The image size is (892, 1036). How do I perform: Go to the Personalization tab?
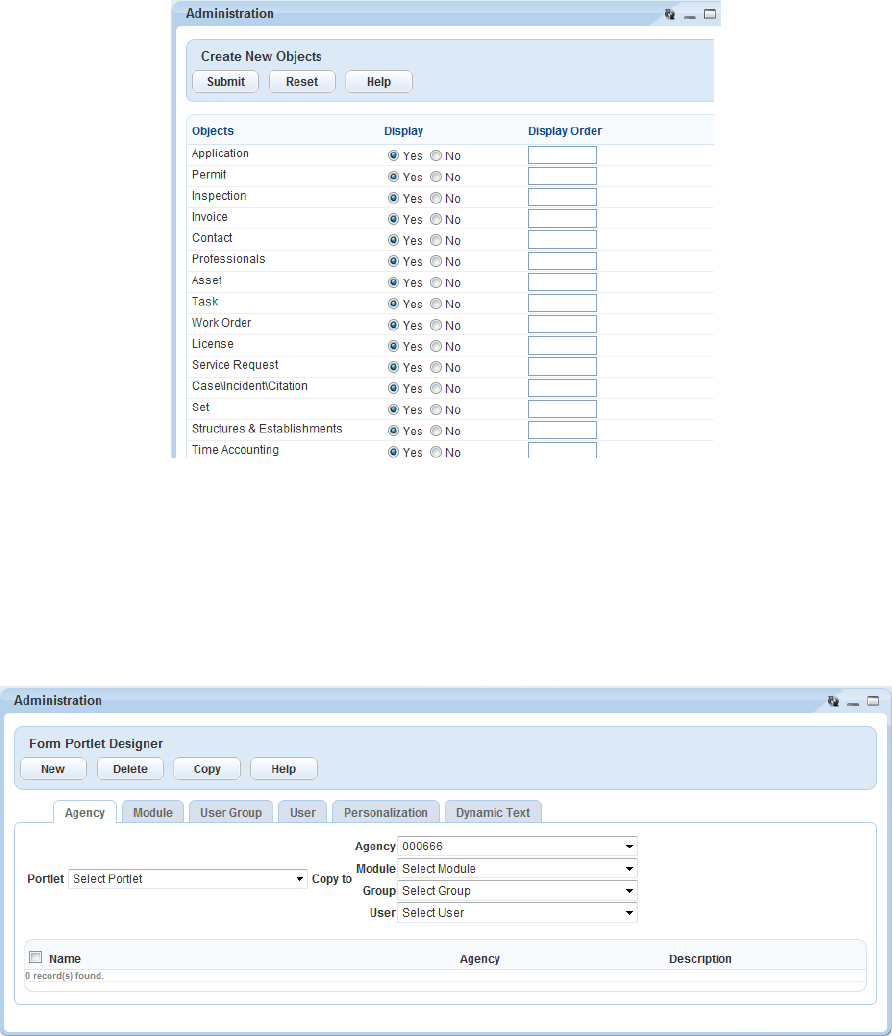(x=386, y=813)
